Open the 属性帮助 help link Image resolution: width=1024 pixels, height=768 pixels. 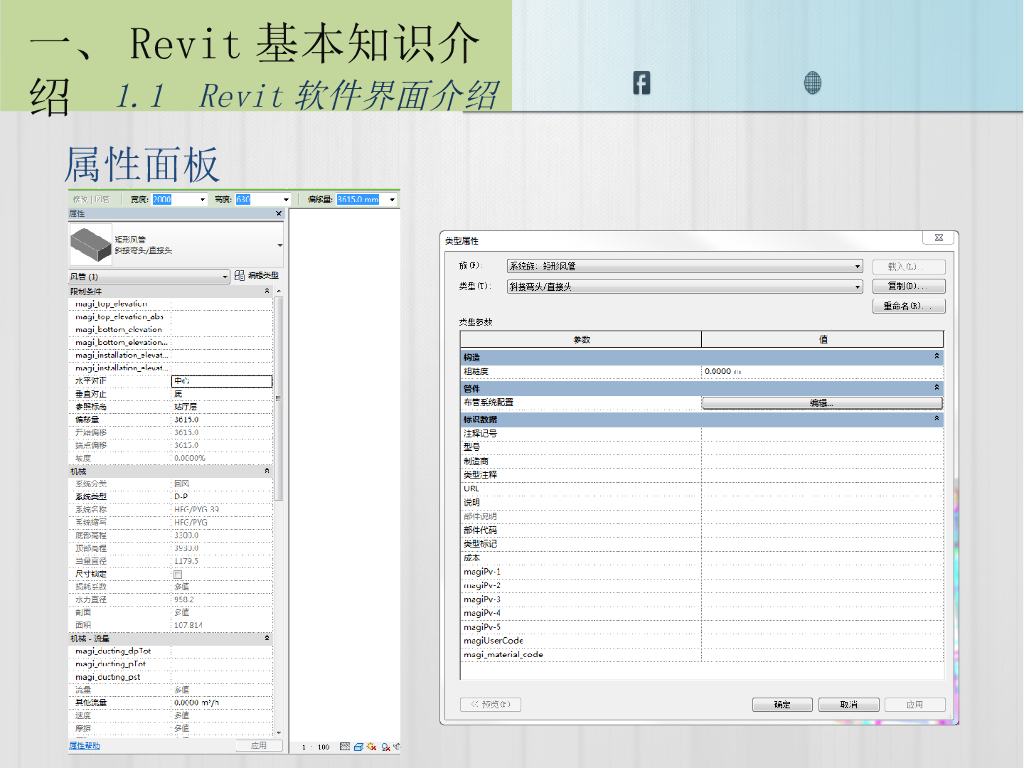tap(84, 746)
